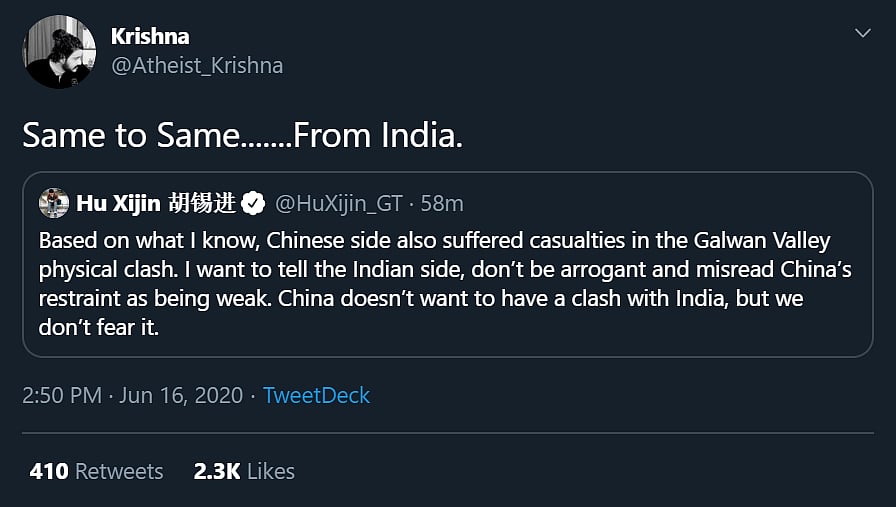Click the 58m quoted tweet timestamp
The height and width of the screenshot is (507, 896).
(x=442, y=203)
